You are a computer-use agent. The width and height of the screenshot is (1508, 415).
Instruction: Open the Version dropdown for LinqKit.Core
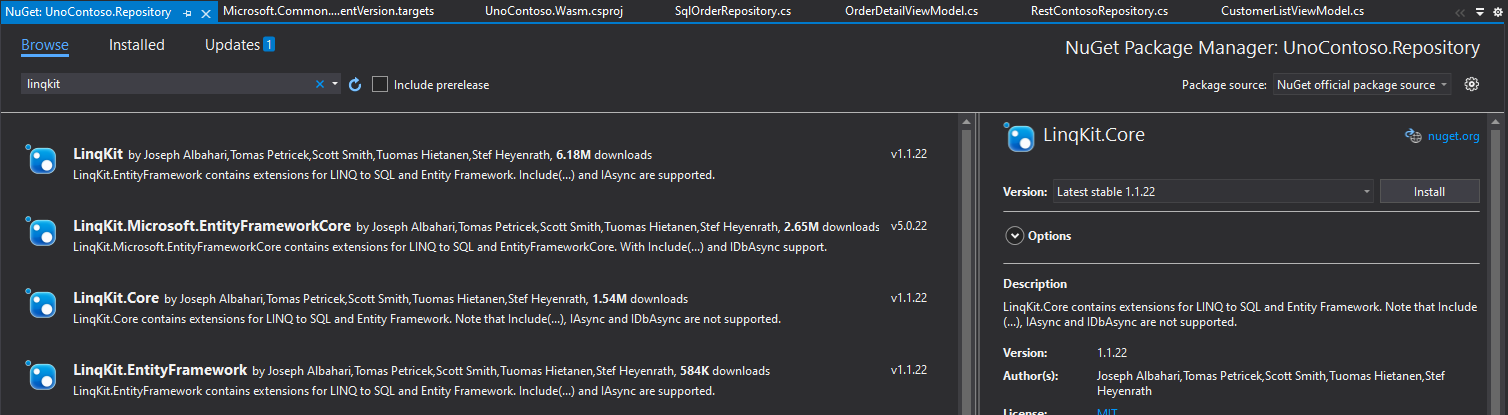click(x=1213, y=191)
